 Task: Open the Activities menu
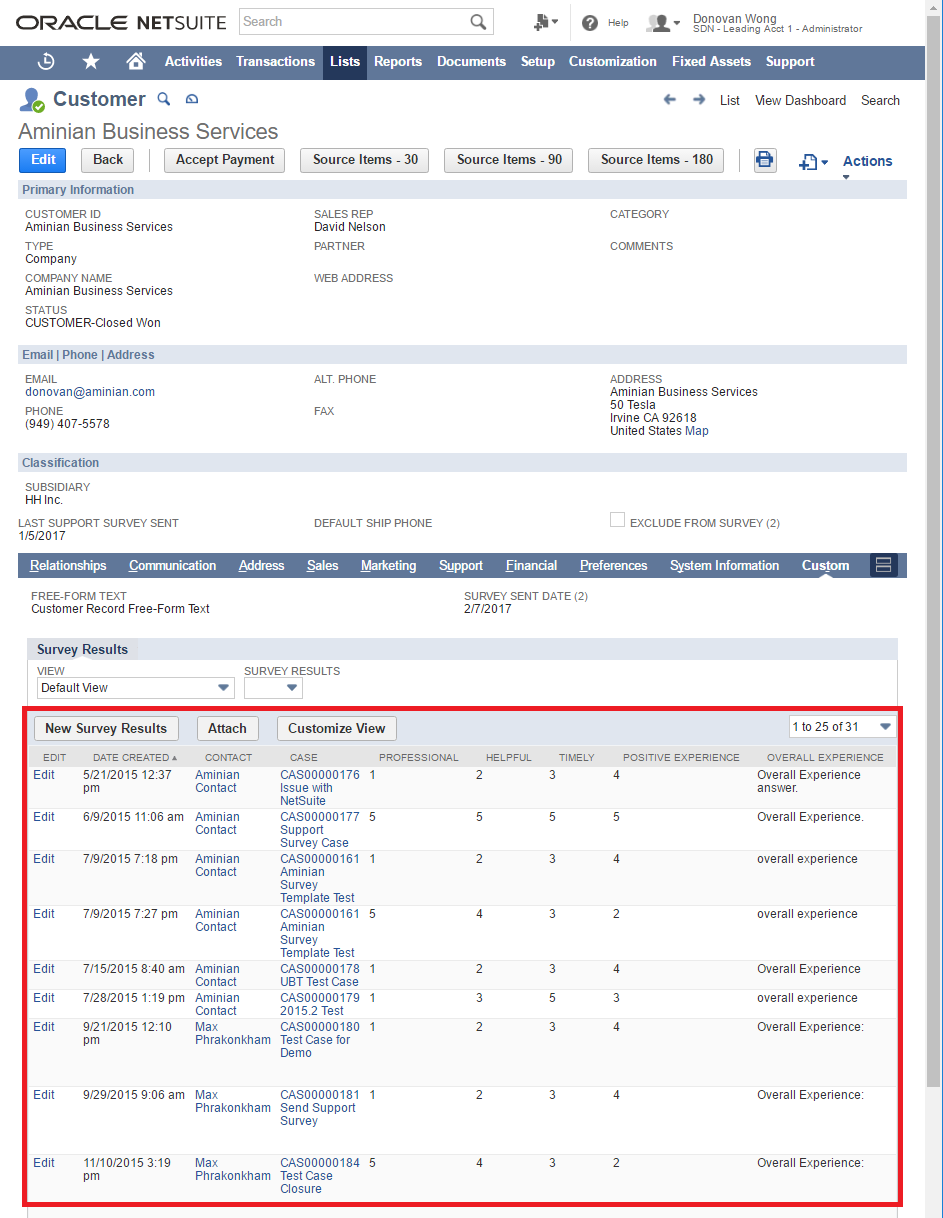tap(193, 62)
